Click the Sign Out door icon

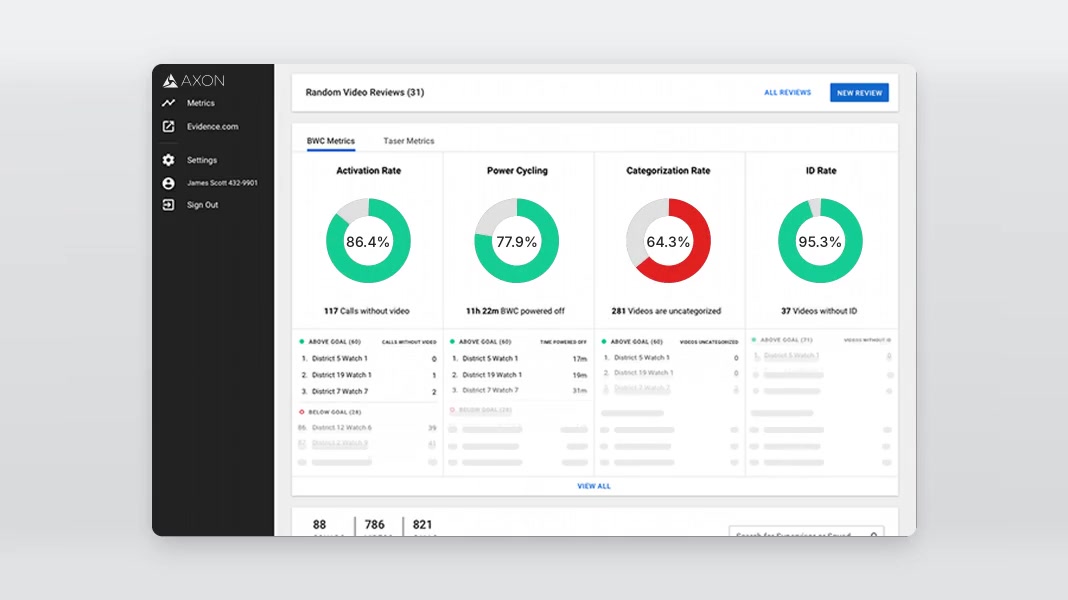[168, 205]
